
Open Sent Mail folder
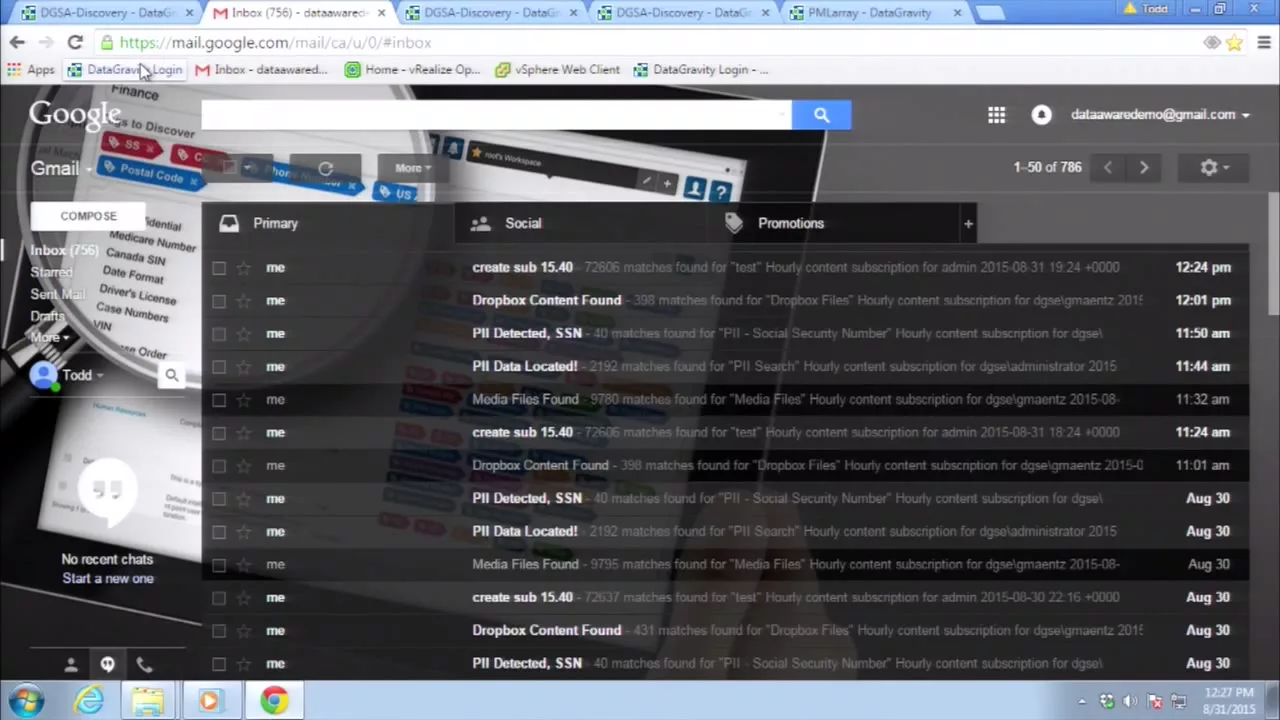tap(57, 294)
